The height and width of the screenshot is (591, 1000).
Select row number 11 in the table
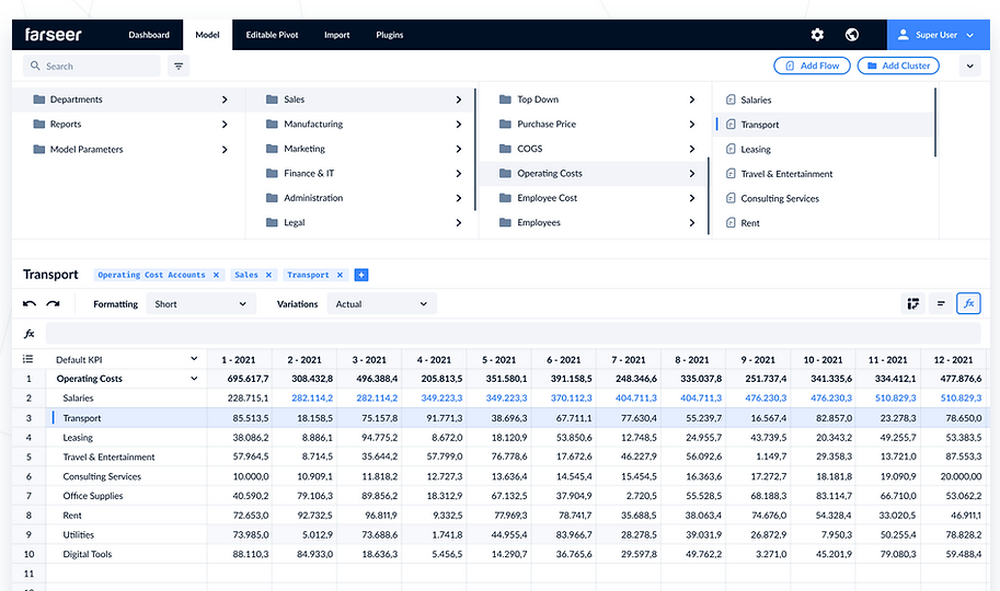pyautogui.click(x=29, y=573)
